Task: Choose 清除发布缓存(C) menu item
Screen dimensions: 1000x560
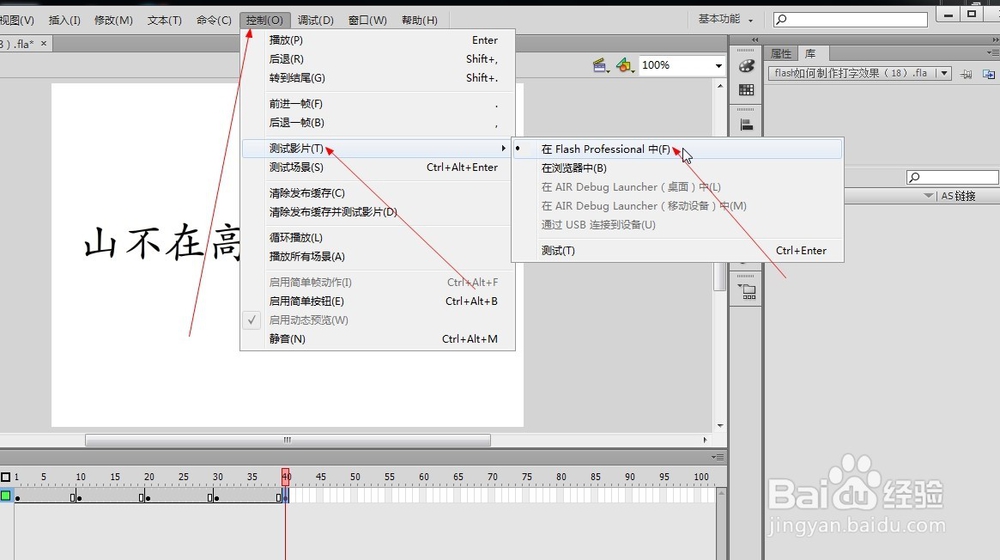Action: coord(378,193)
